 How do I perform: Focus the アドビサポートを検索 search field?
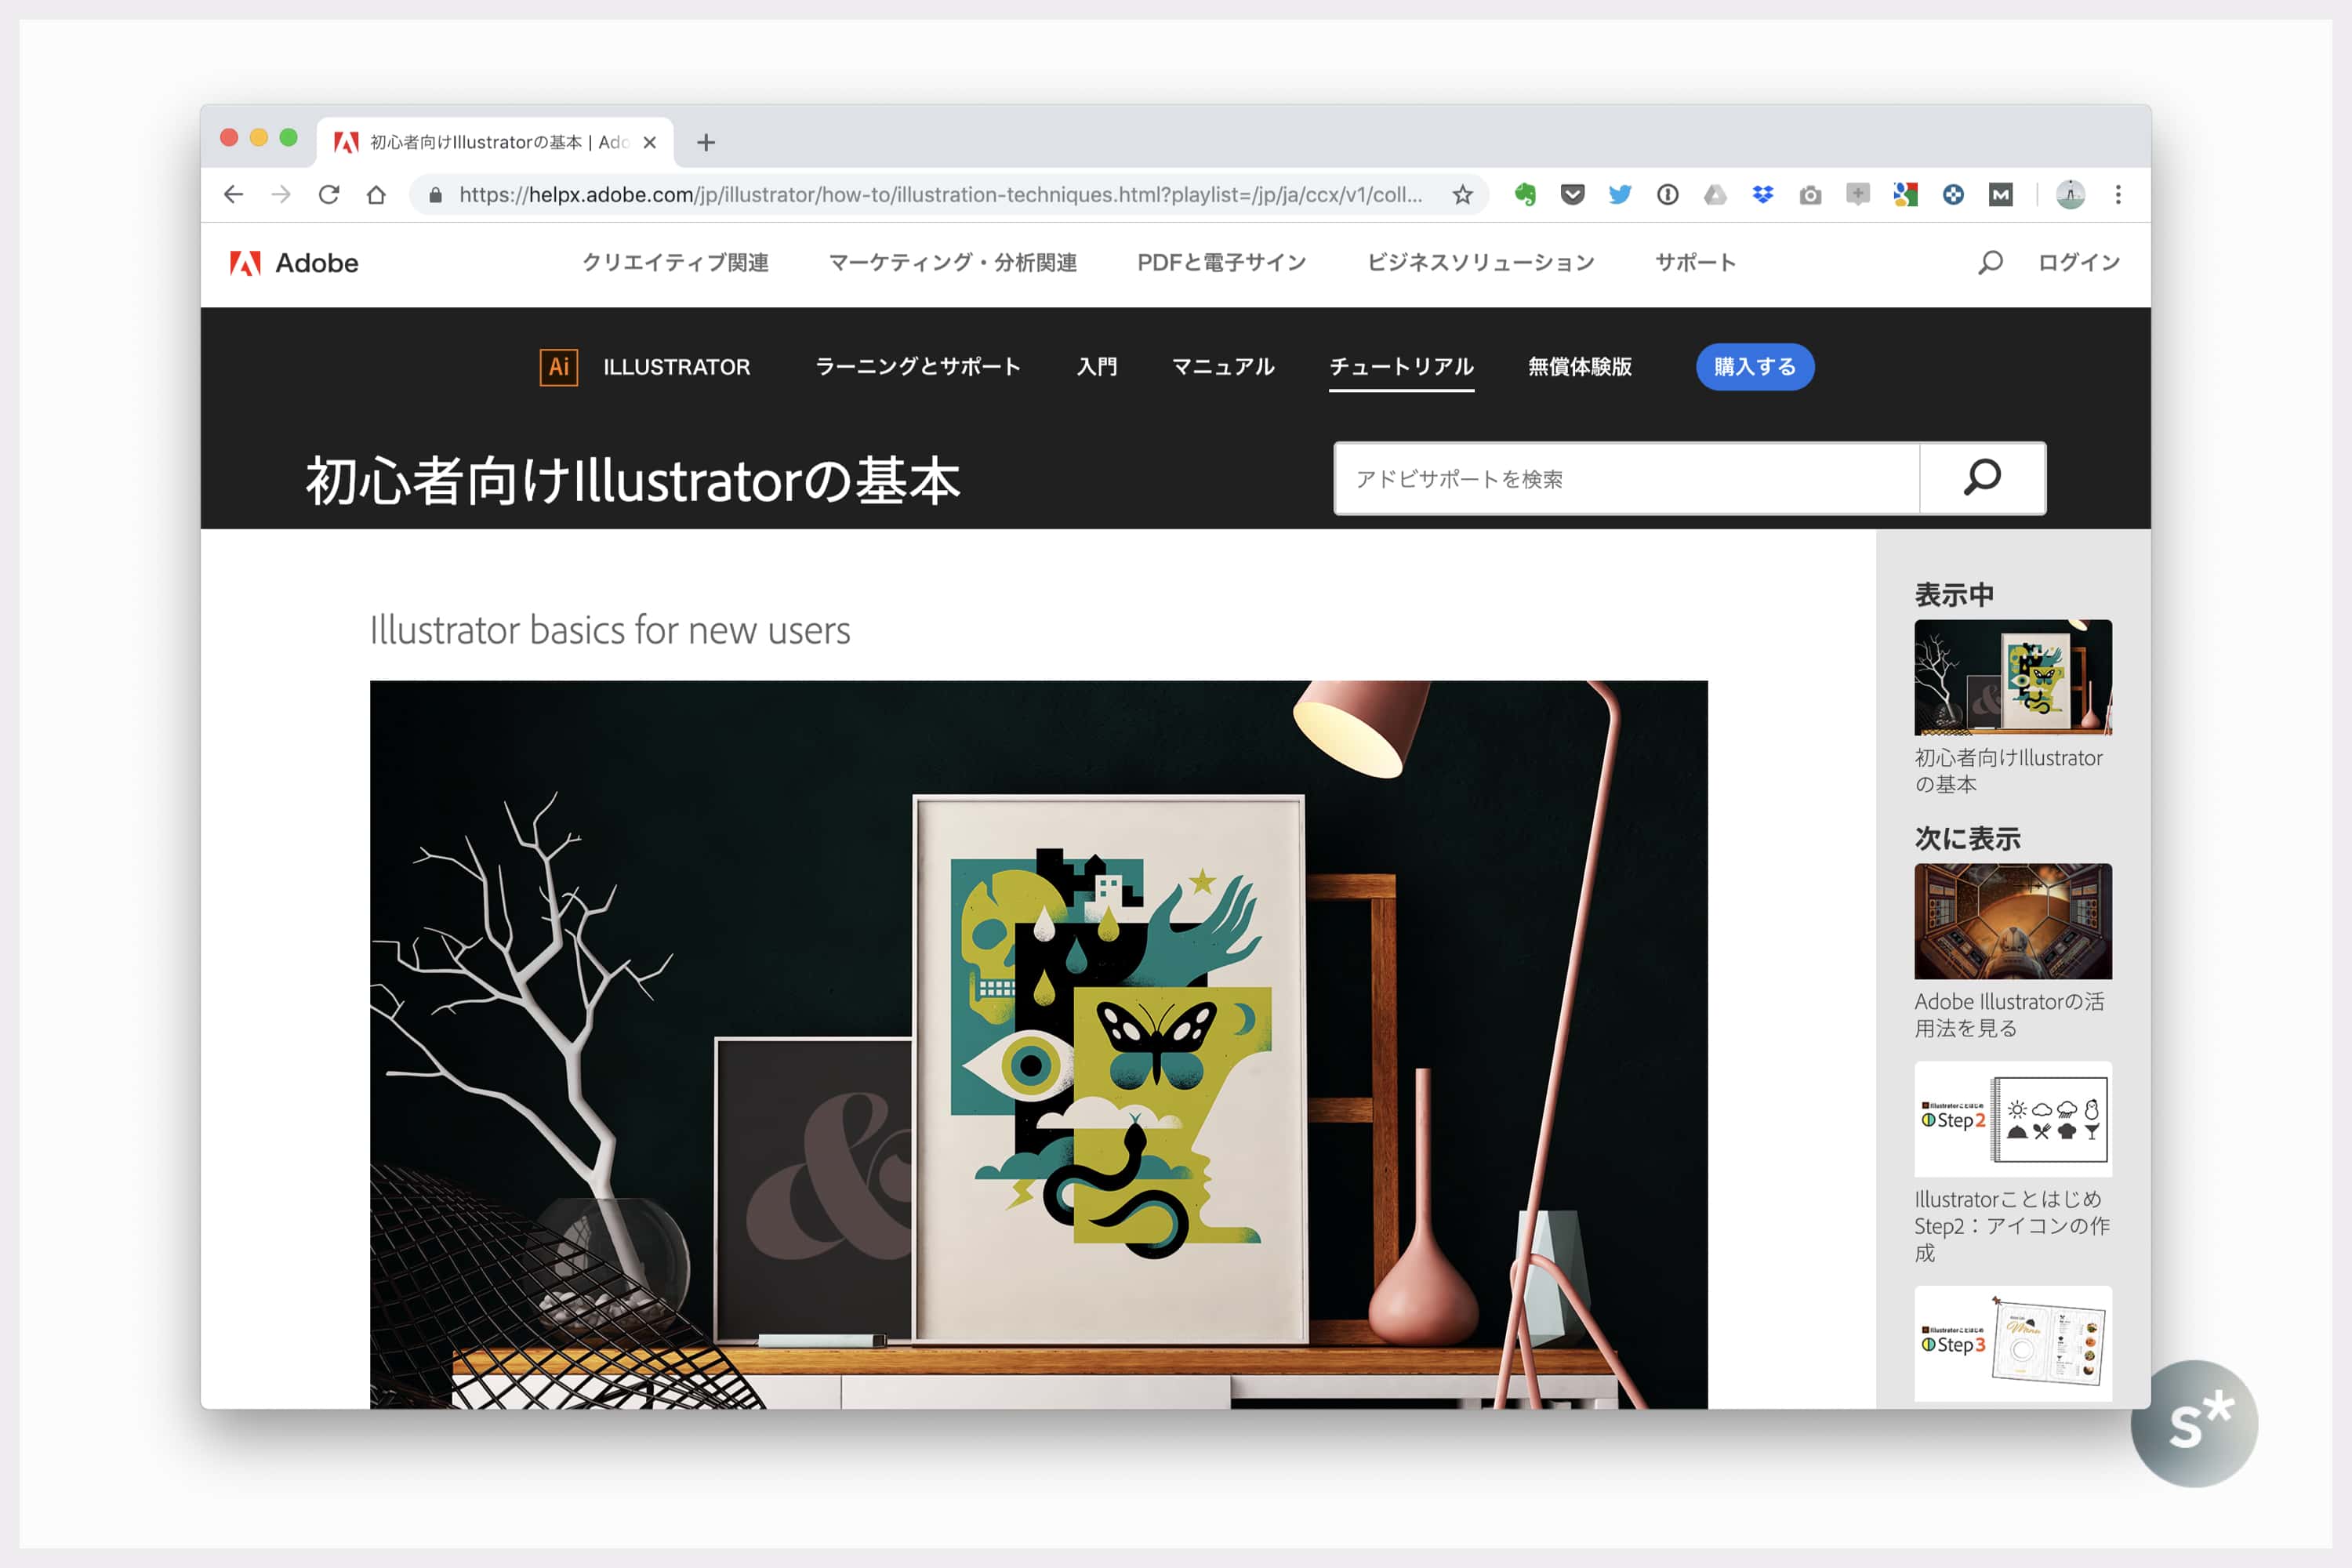(1626, 479)
